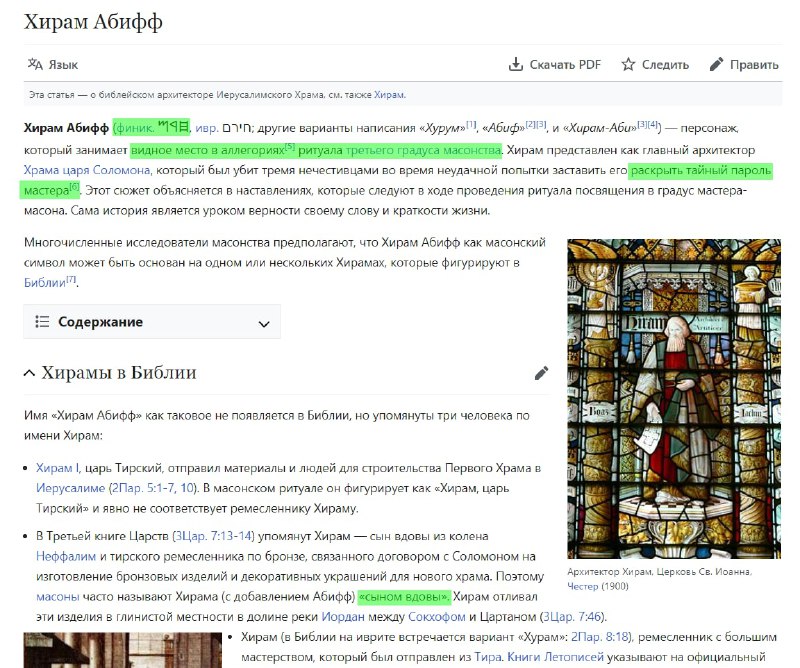Follow the Сокхофом link
800x668 pixels.
point(437,617)
